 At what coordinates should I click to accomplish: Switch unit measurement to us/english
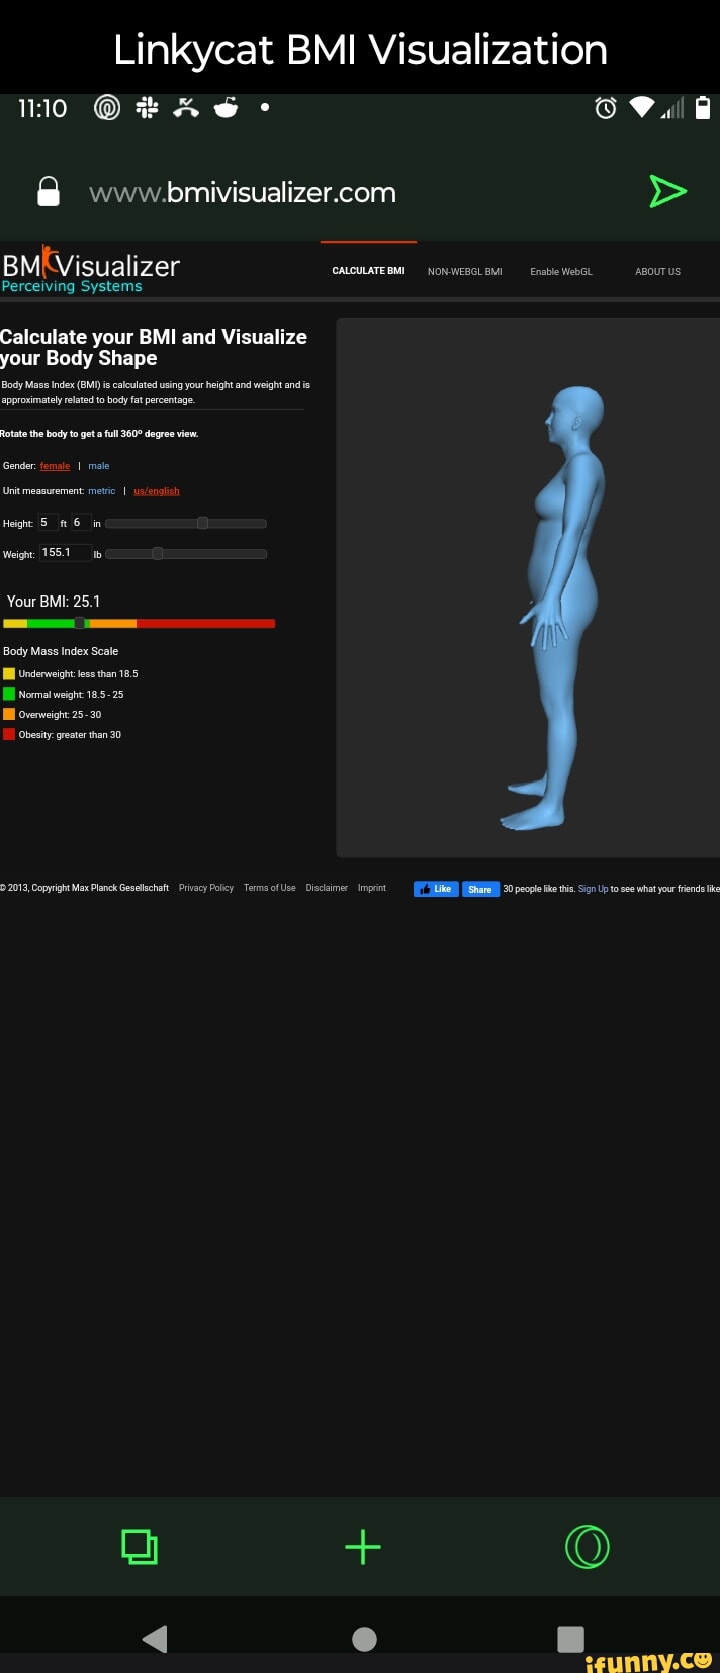(x=156, y=491)
